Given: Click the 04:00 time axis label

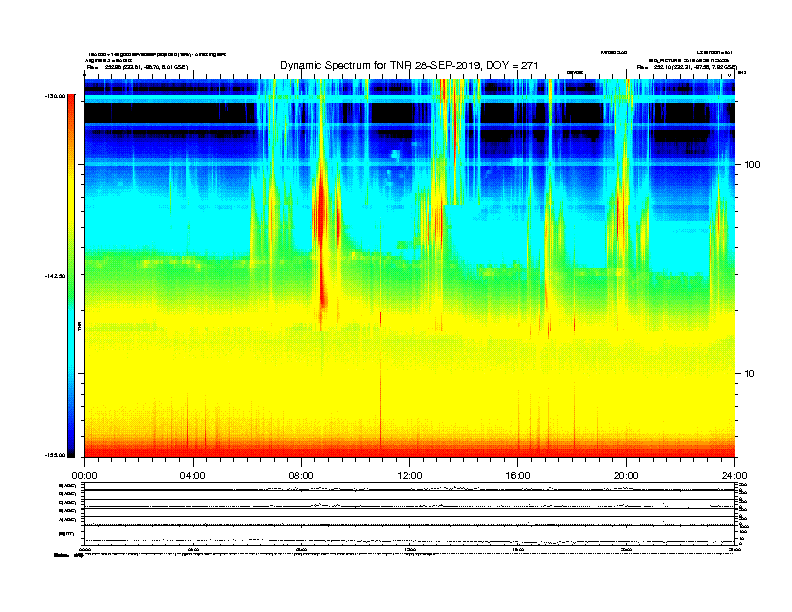Looking at the screenshot, I should pyautogui.click(x=192, y=476).
